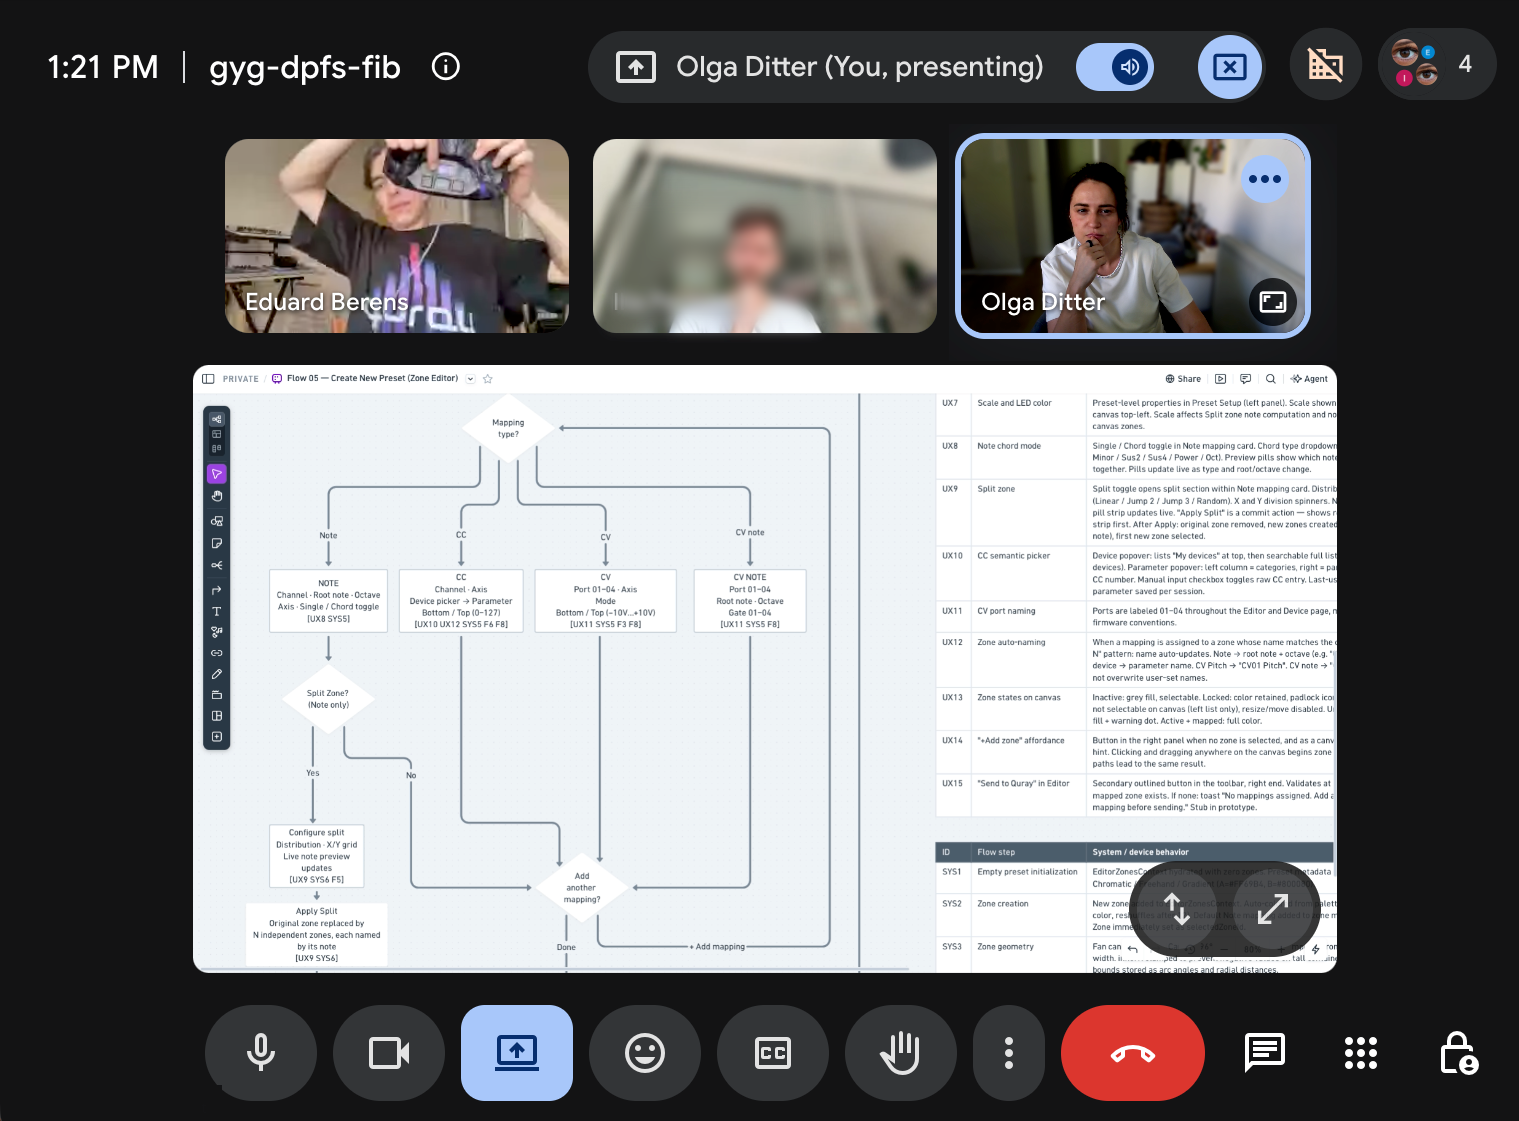Screen dimensions: 1519x1121
Task: Open comments in the document header
Action: click(x=1245, y=379)
